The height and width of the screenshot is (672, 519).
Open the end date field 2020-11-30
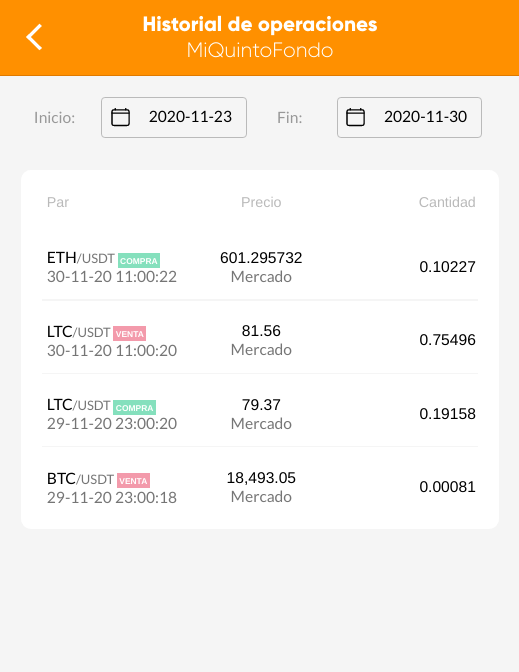[409, 117]
